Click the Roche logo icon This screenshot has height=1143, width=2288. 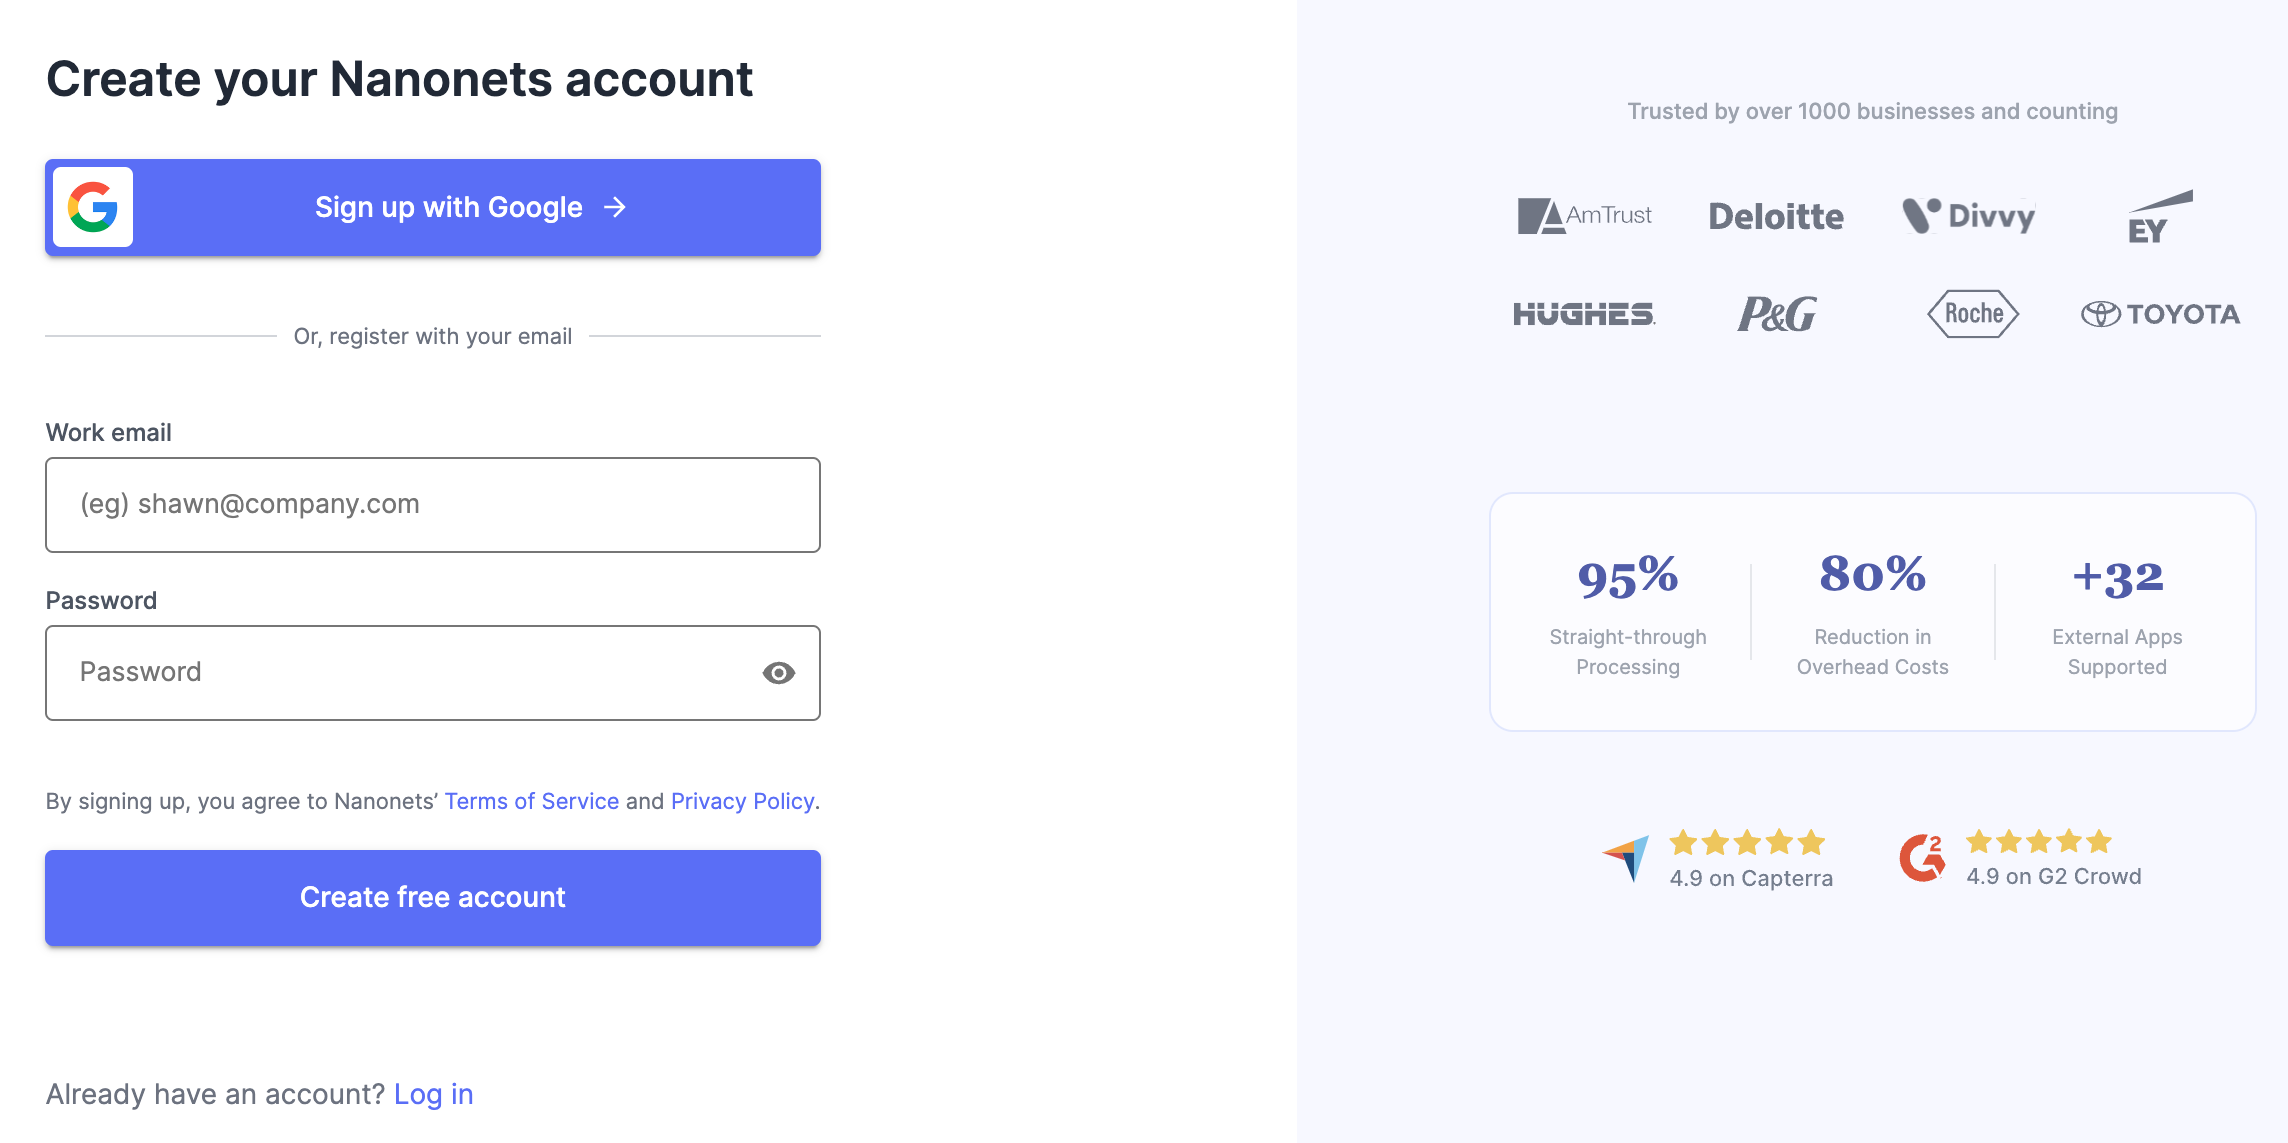coord(1971,311)
